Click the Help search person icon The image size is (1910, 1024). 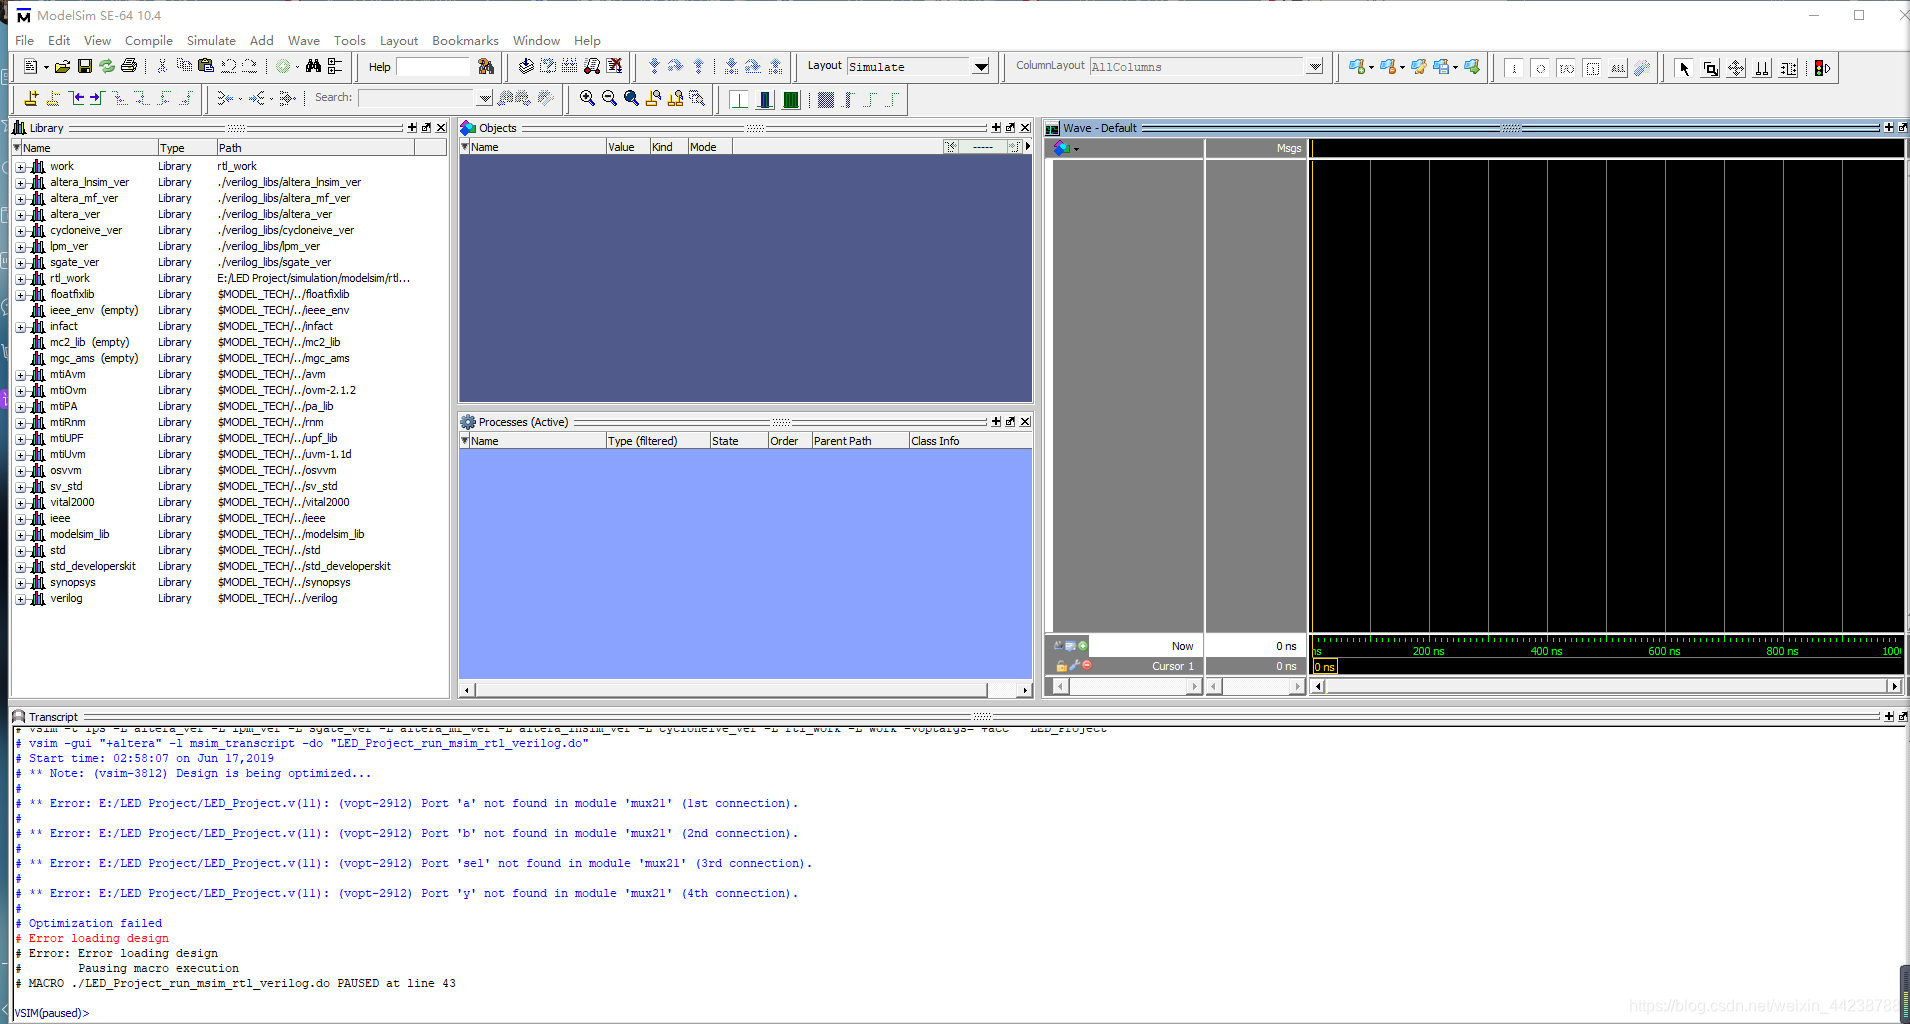click(486, 67)
